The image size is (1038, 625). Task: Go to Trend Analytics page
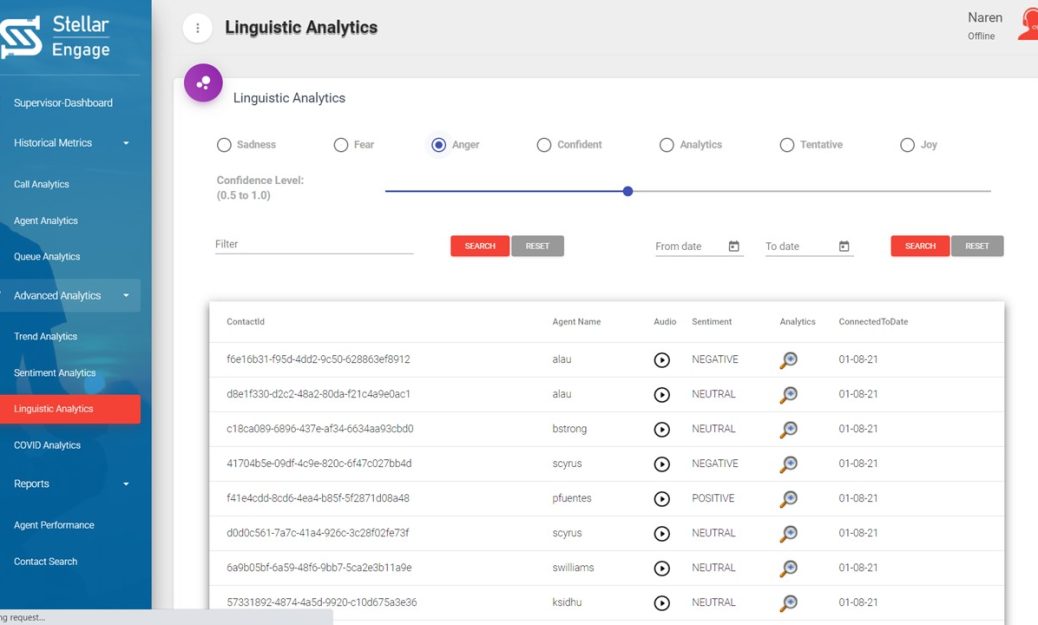click(x=46, y=336)
